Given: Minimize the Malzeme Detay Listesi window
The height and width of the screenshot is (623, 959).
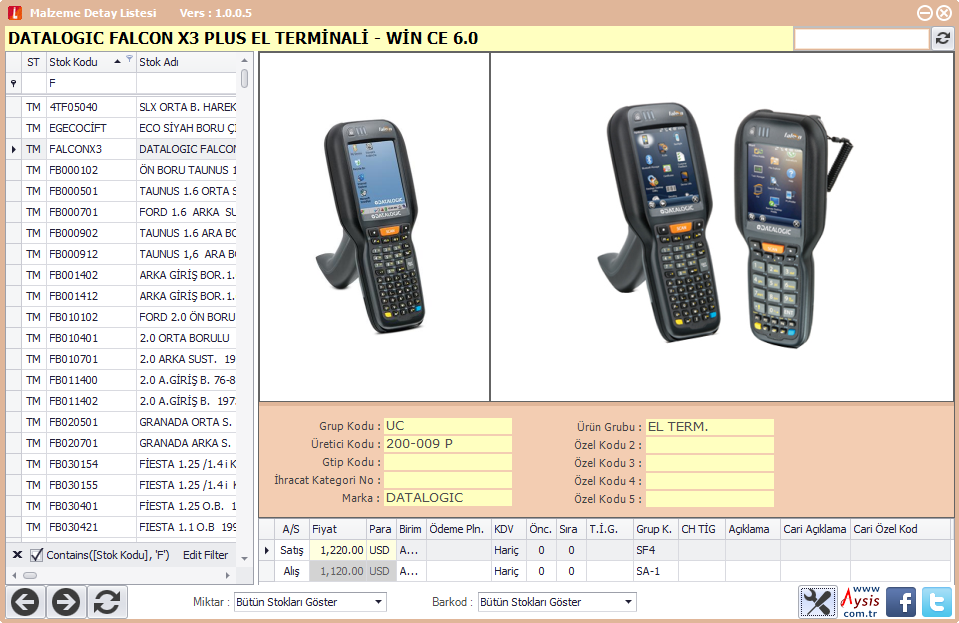Looking at the screenshot, I should 925,13.
